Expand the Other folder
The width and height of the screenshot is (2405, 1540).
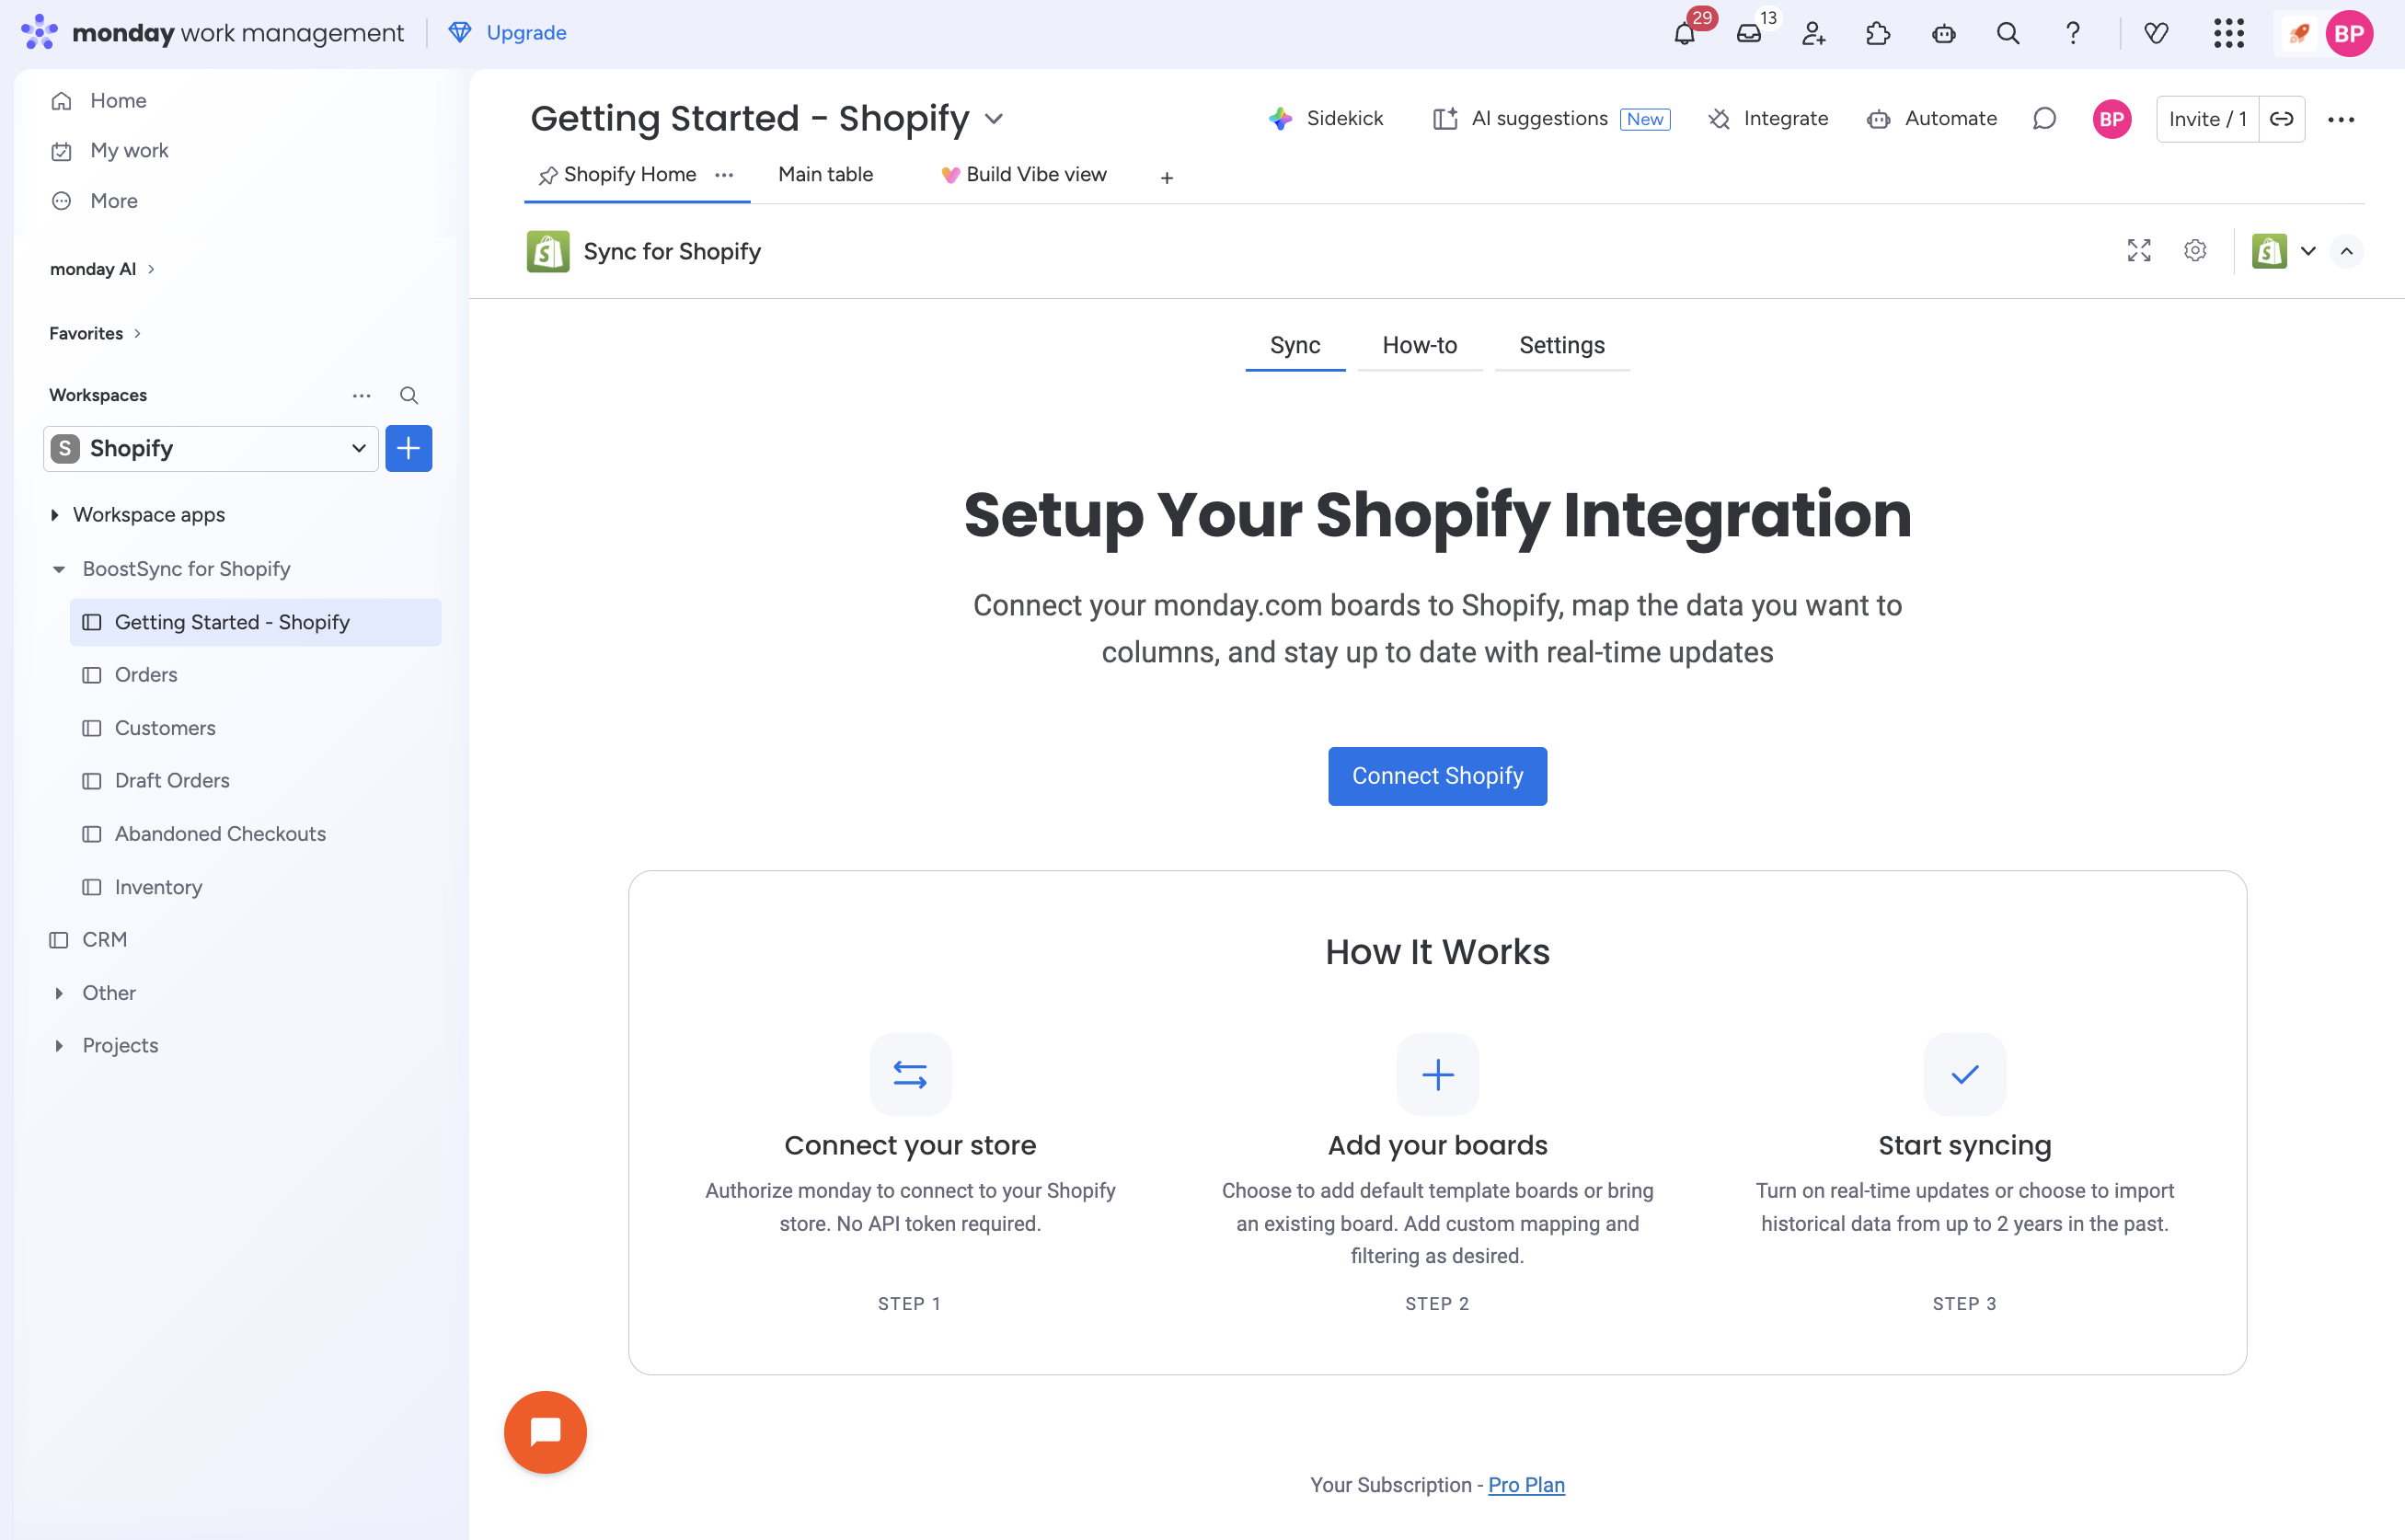point(59,993)
